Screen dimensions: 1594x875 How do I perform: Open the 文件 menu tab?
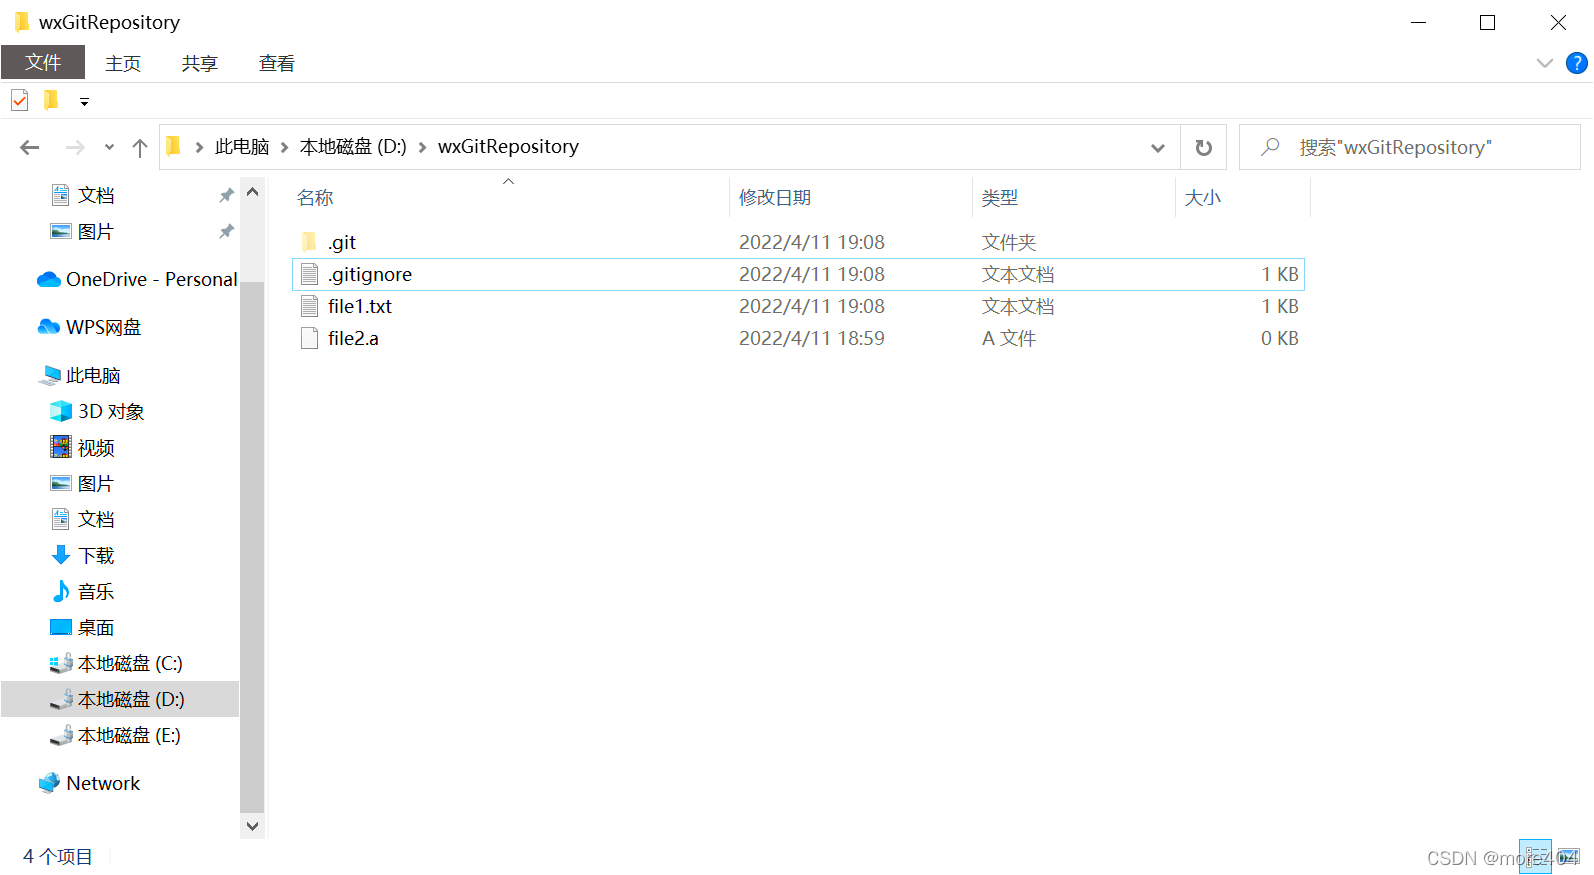(43, 63)
